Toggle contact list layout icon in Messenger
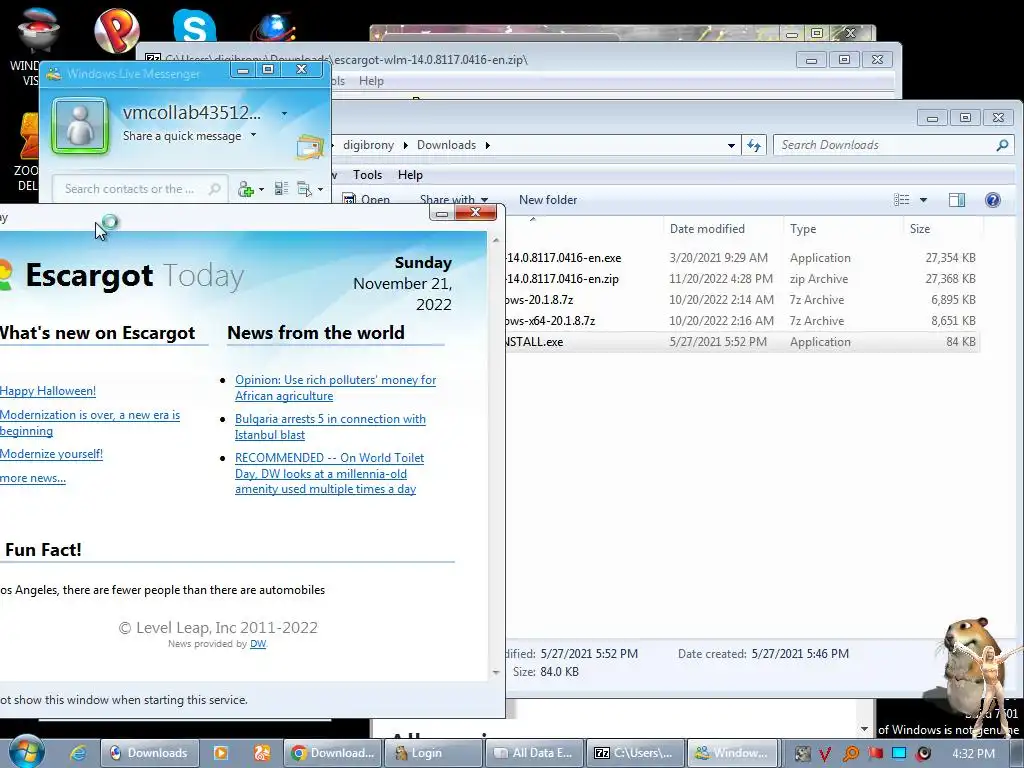Screen dimensions: 1024x768 [x=281, y=189]
